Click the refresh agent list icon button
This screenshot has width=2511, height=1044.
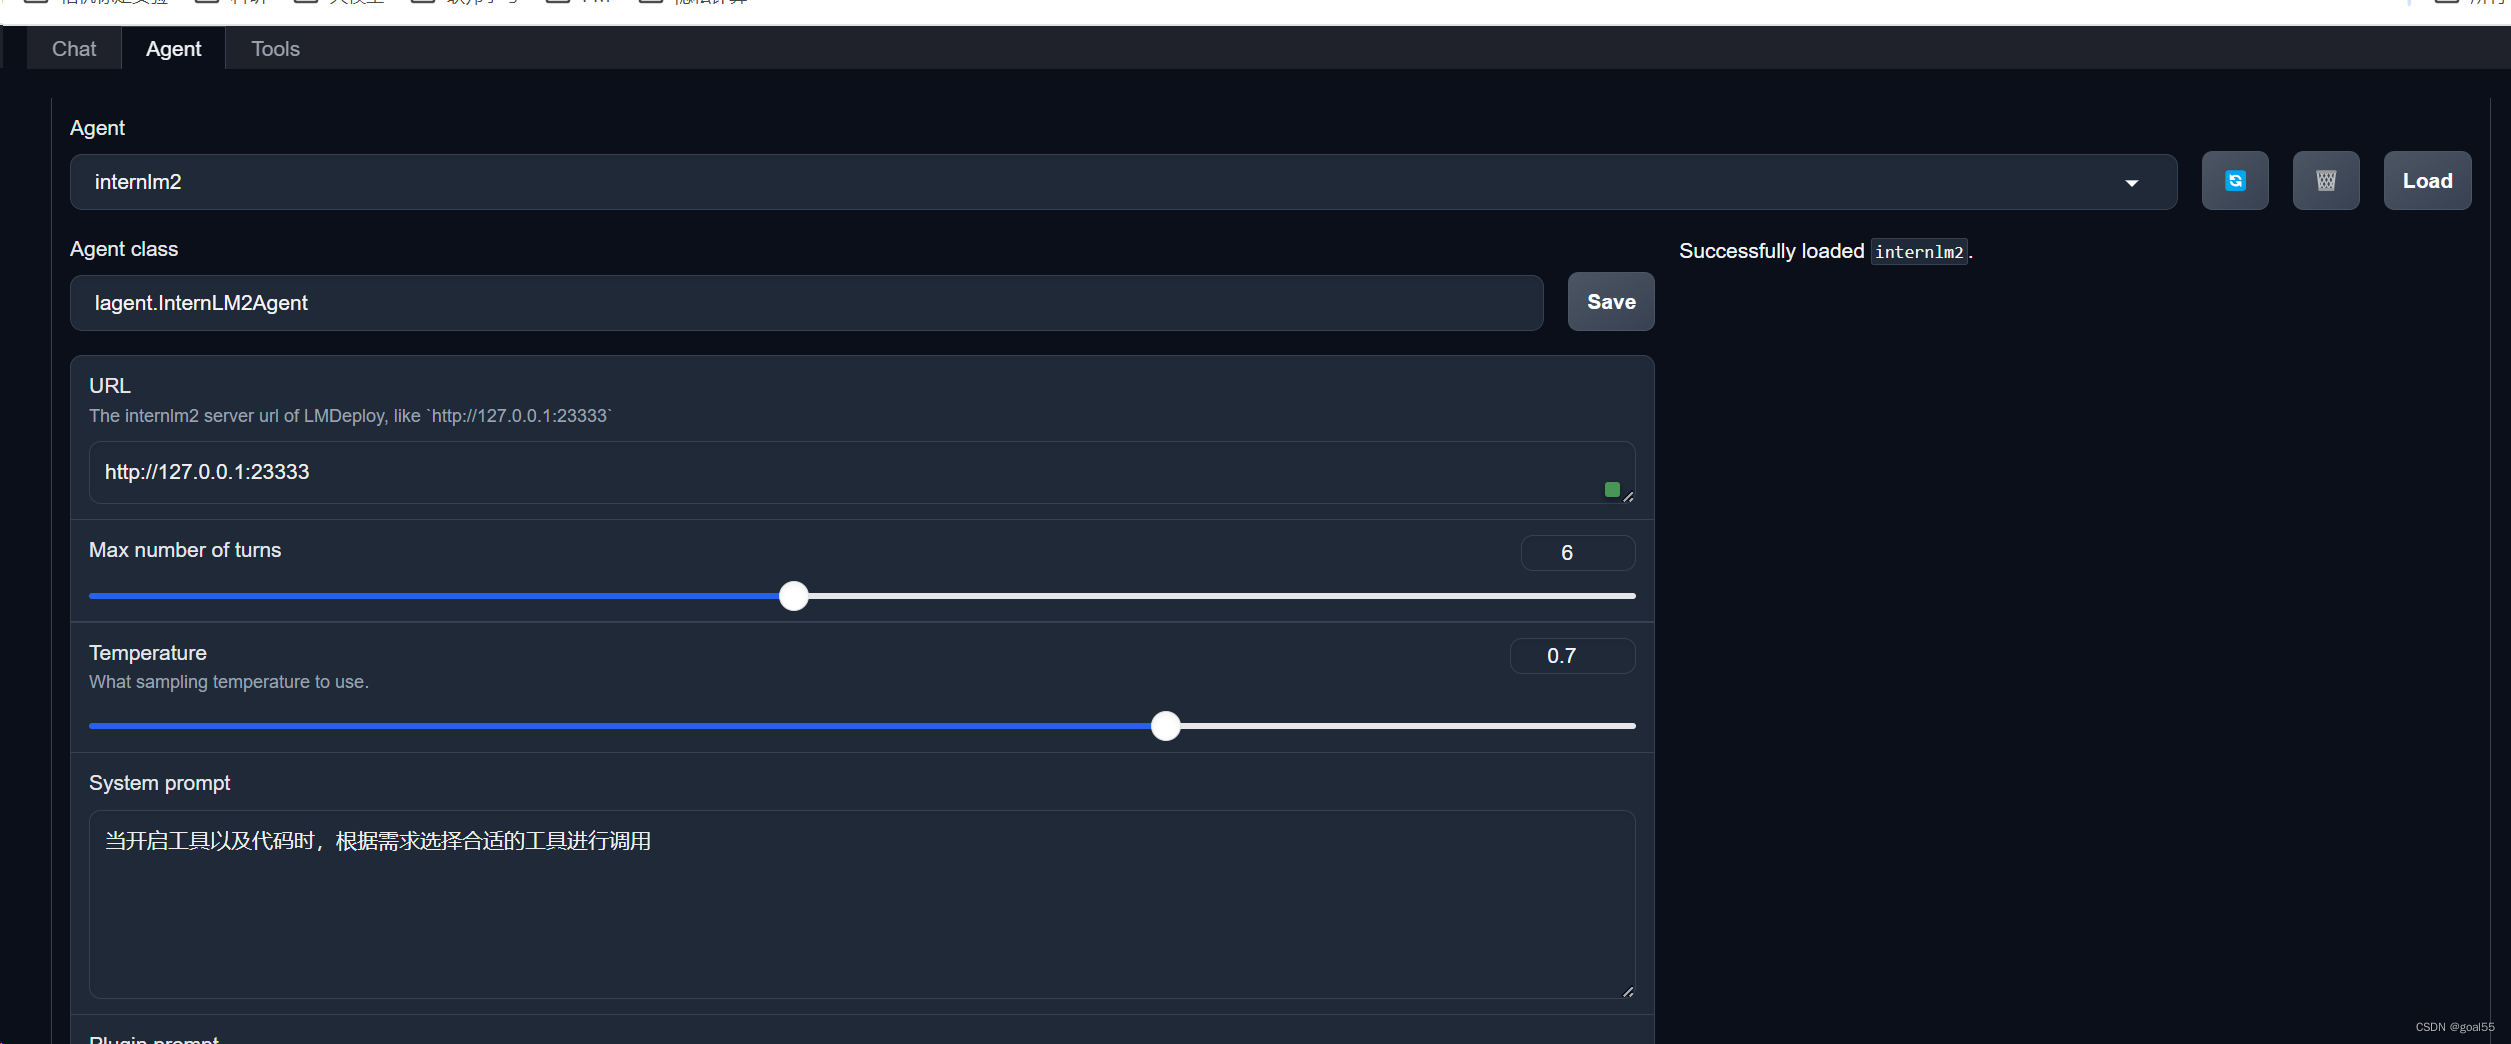[2234, 181]
